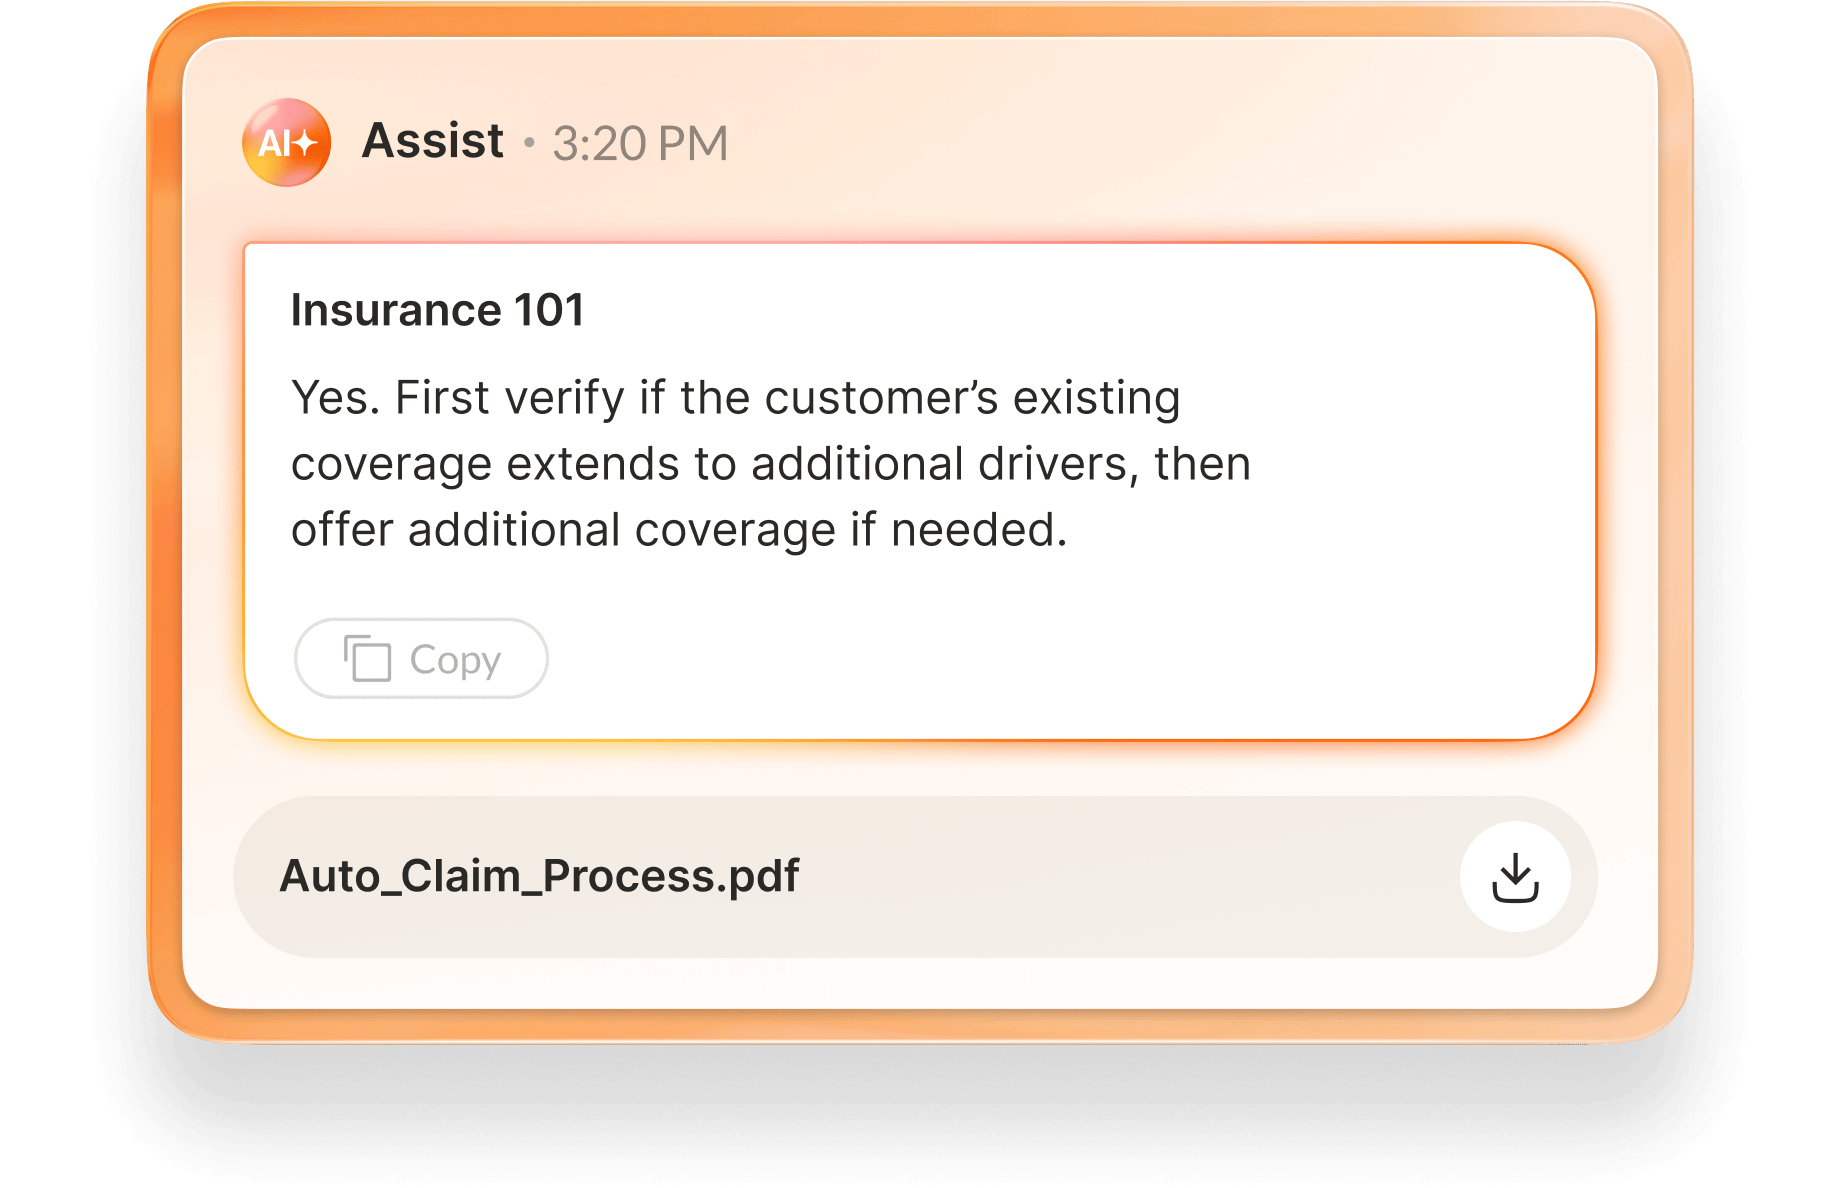This screenshot has height=1188, width=1837.
Task: Click the Insurance 101 card title
Action: pyautogui.click(x=438, y=309)
